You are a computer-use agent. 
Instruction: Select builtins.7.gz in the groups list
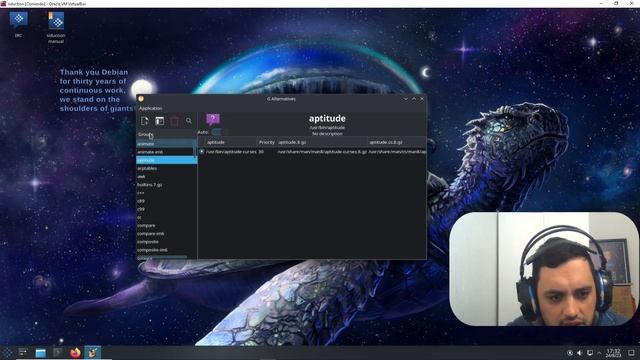click(x=167, y=184)
